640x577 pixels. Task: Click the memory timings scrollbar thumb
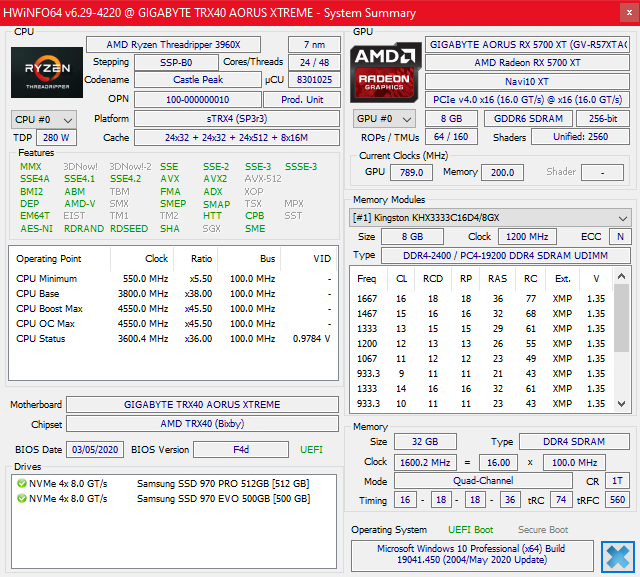pyautogui.click(x=622, y=318)
